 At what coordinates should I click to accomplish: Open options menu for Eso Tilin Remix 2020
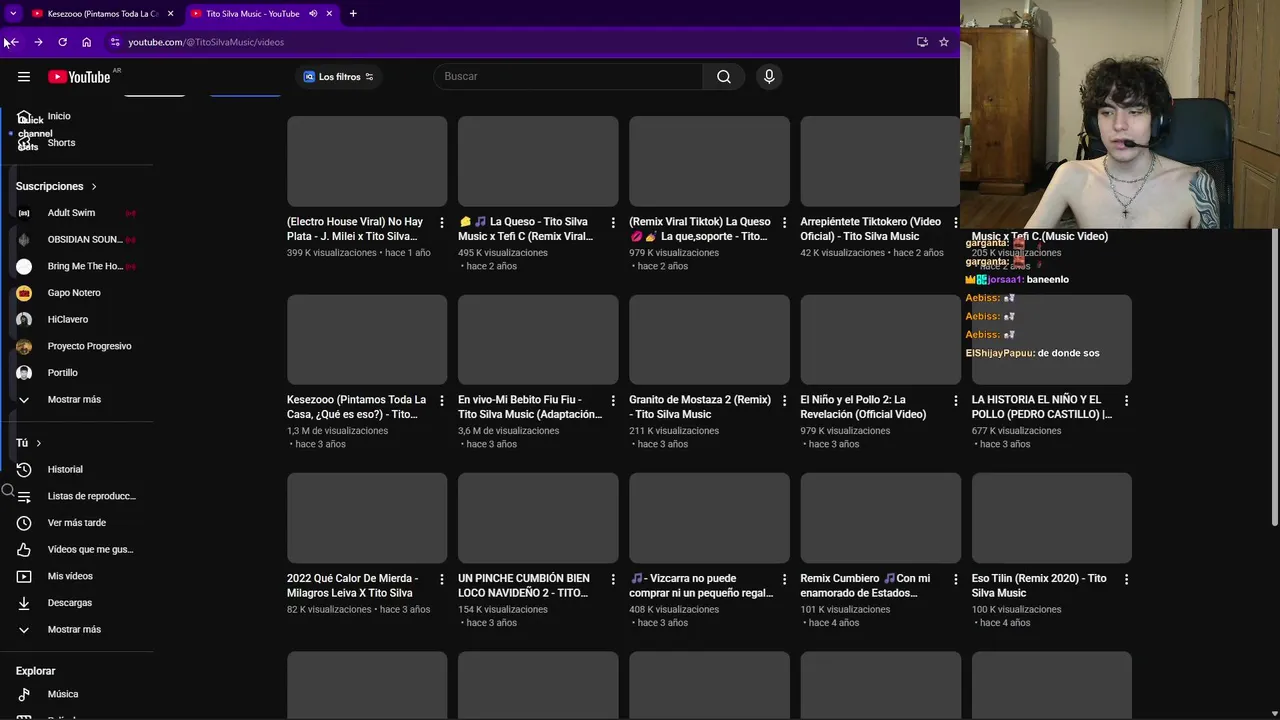(1126, 579)
